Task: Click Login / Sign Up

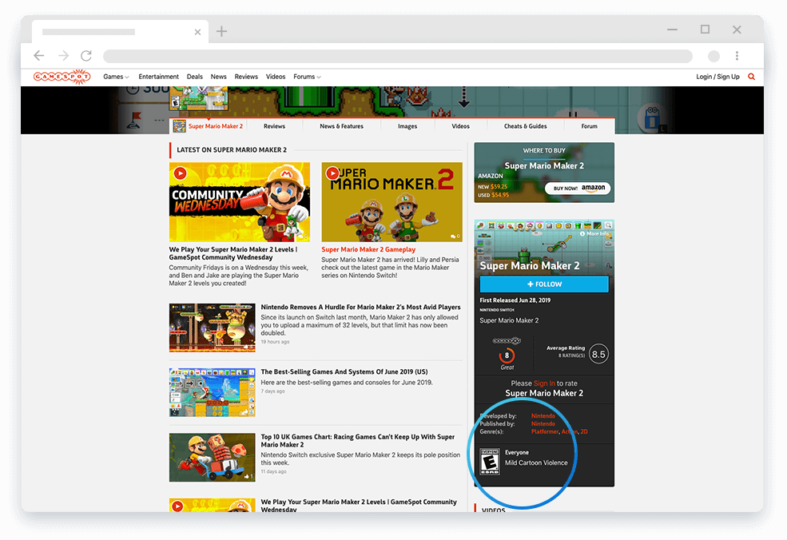Action: (718, 77)
